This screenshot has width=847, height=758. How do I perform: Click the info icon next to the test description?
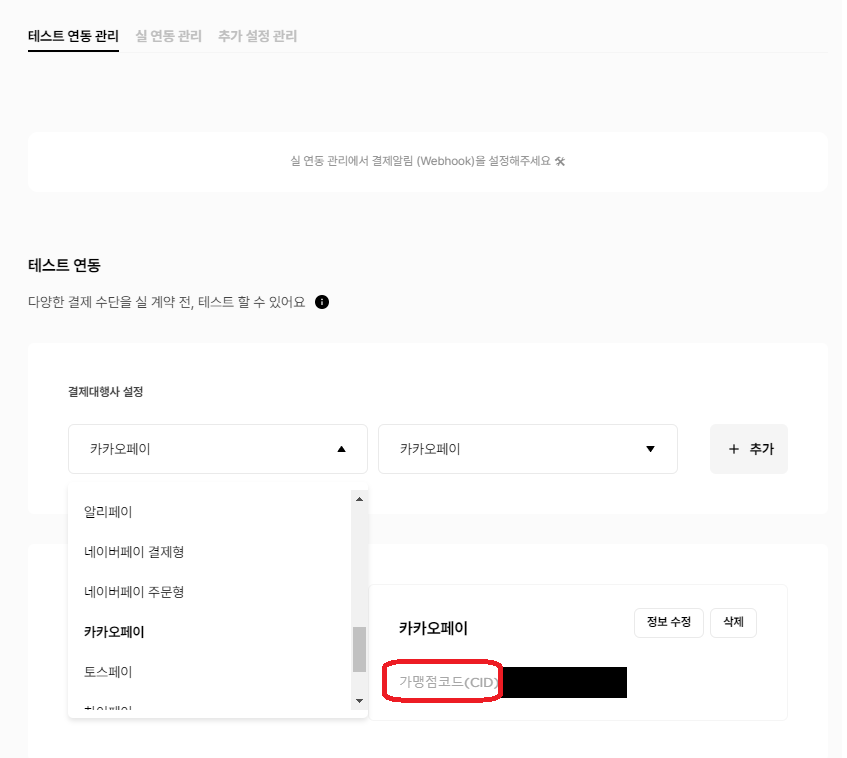(x=322, y=302)
